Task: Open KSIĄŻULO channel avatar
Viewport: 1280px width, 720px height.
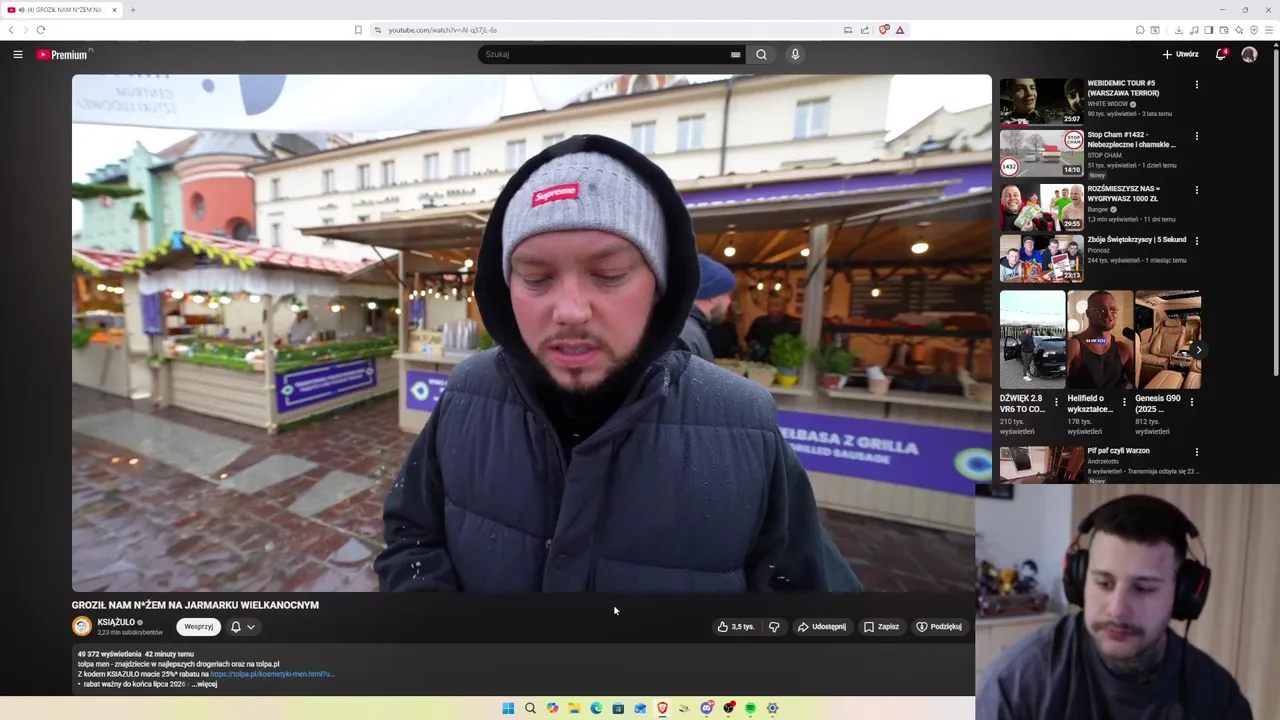Action: [82, 627]
